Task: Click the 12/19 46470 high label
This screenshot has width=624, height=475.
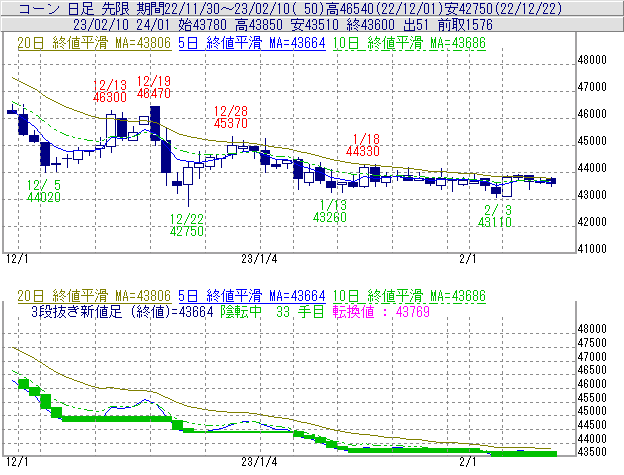Action: [x=154, y=87]
